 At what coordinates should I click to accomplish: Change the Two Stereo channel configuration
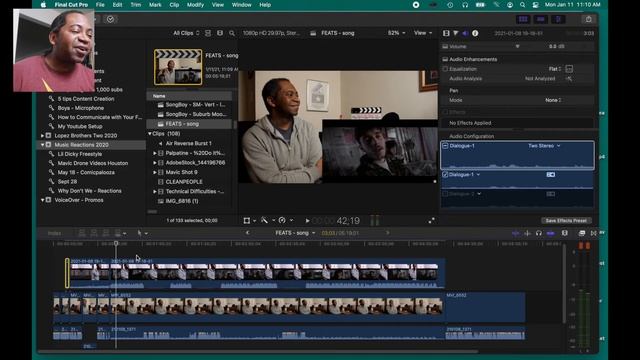coord(544,146)
